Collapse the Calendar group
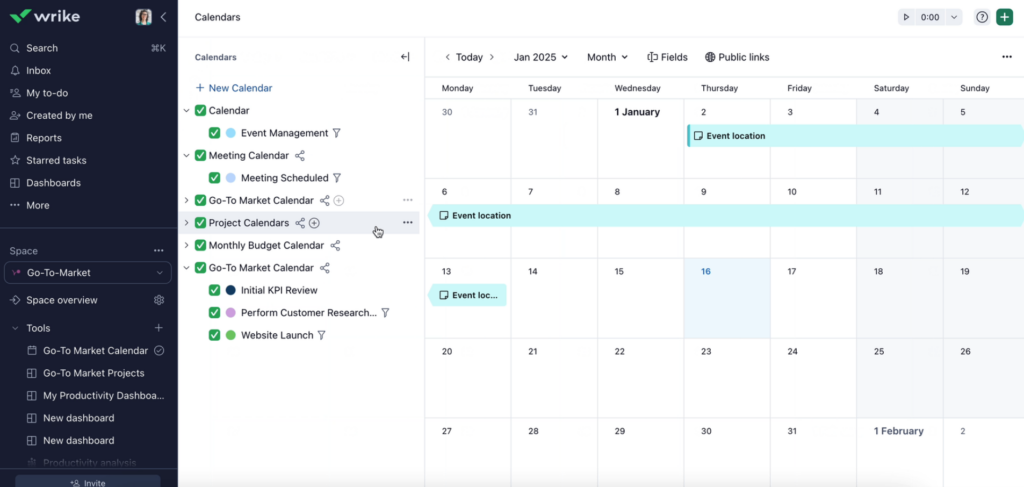Screen dimensions: 1024x487 click(x=186, y=111)
